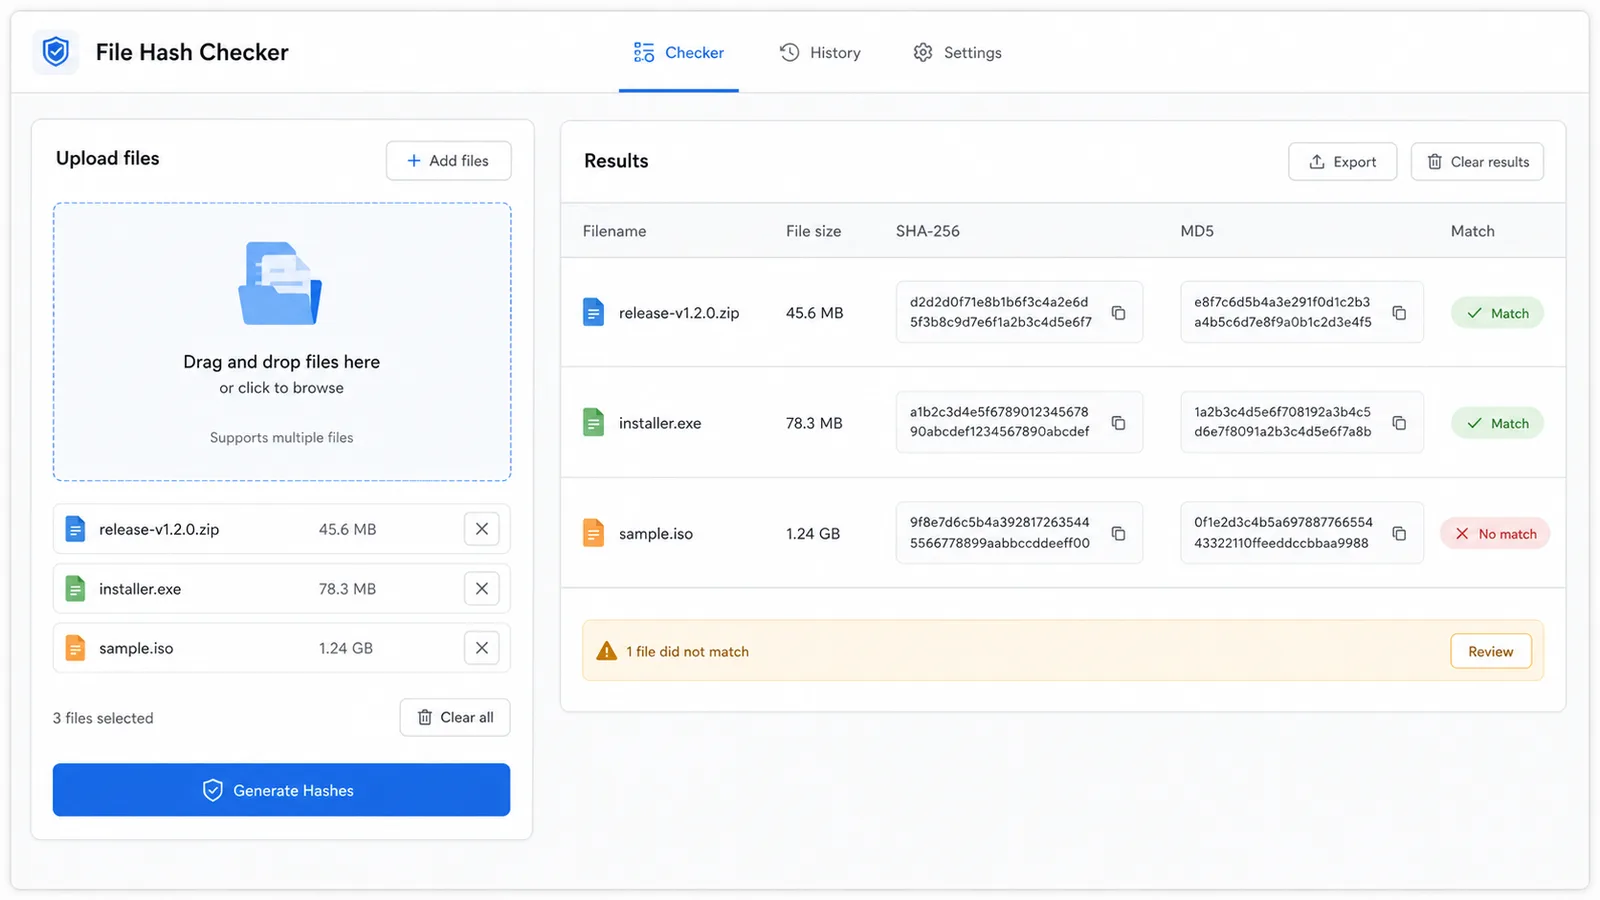Viewport: 1600px width, 900px height.
Task: Click the SHA-256 hash starting d2d2d0f71e8b
Action: pos(1000,312)
